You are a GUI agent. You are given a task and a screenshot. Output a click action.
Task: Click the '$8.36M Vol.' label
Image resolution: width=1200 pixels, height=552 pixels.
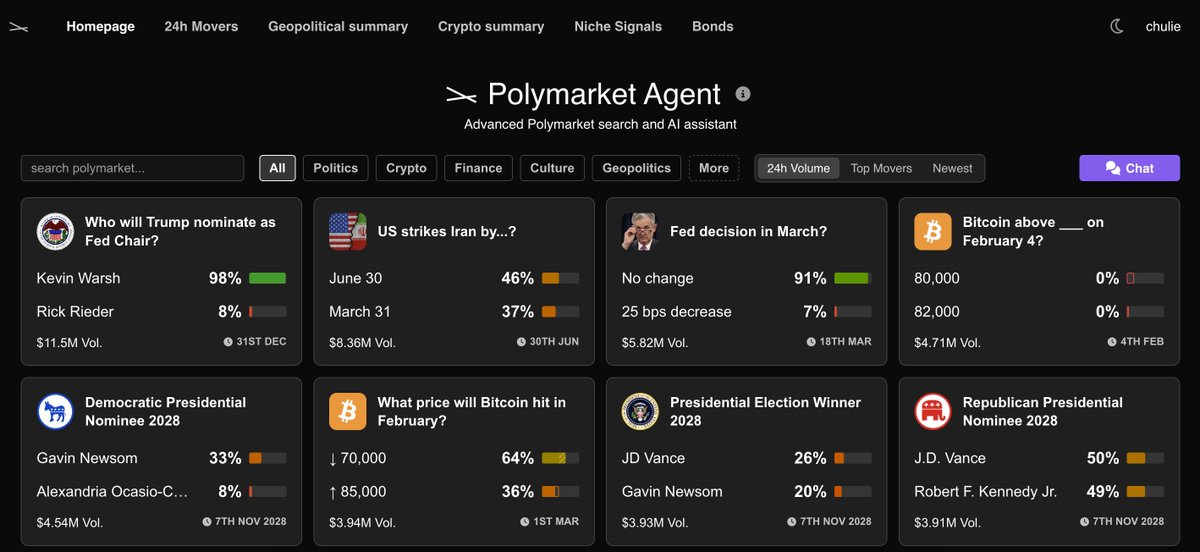click(362, 342)
